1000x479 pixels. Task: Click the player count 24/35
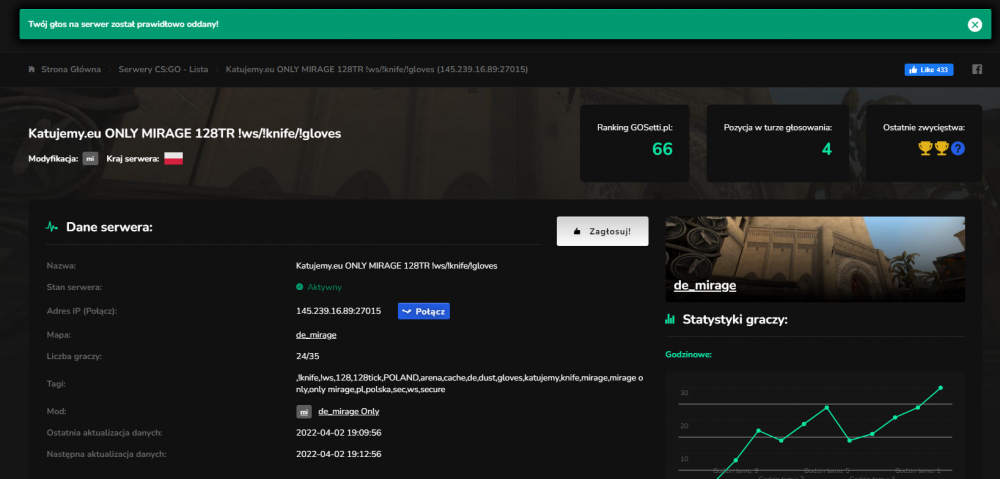tap(308, 356)
